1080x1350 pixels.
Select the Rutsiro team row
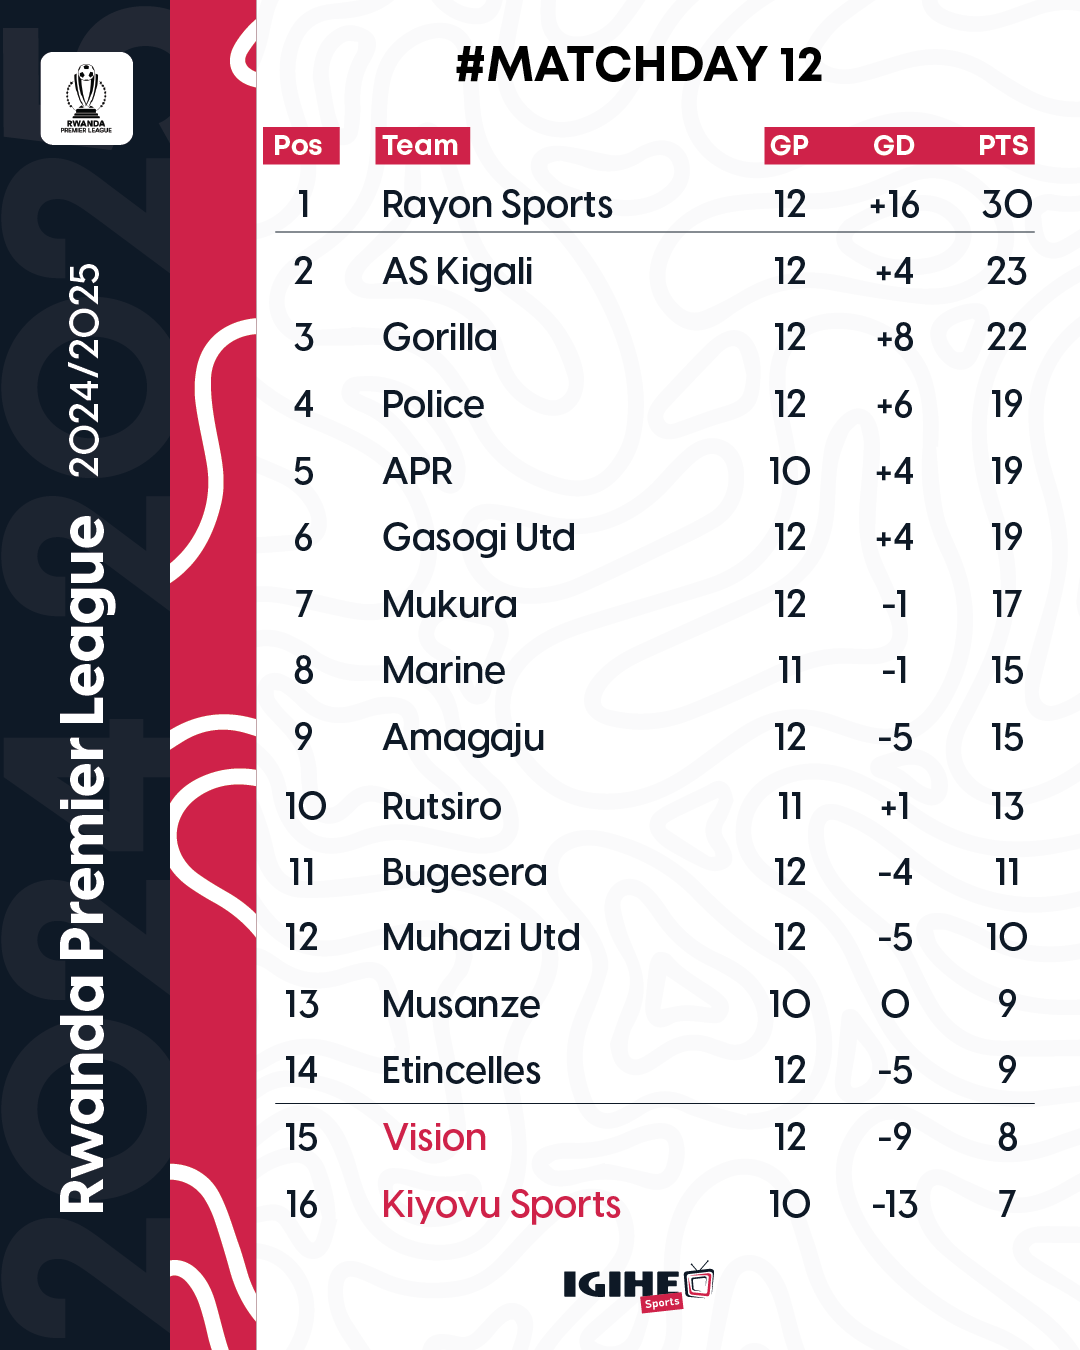click(x=655, y=806)
